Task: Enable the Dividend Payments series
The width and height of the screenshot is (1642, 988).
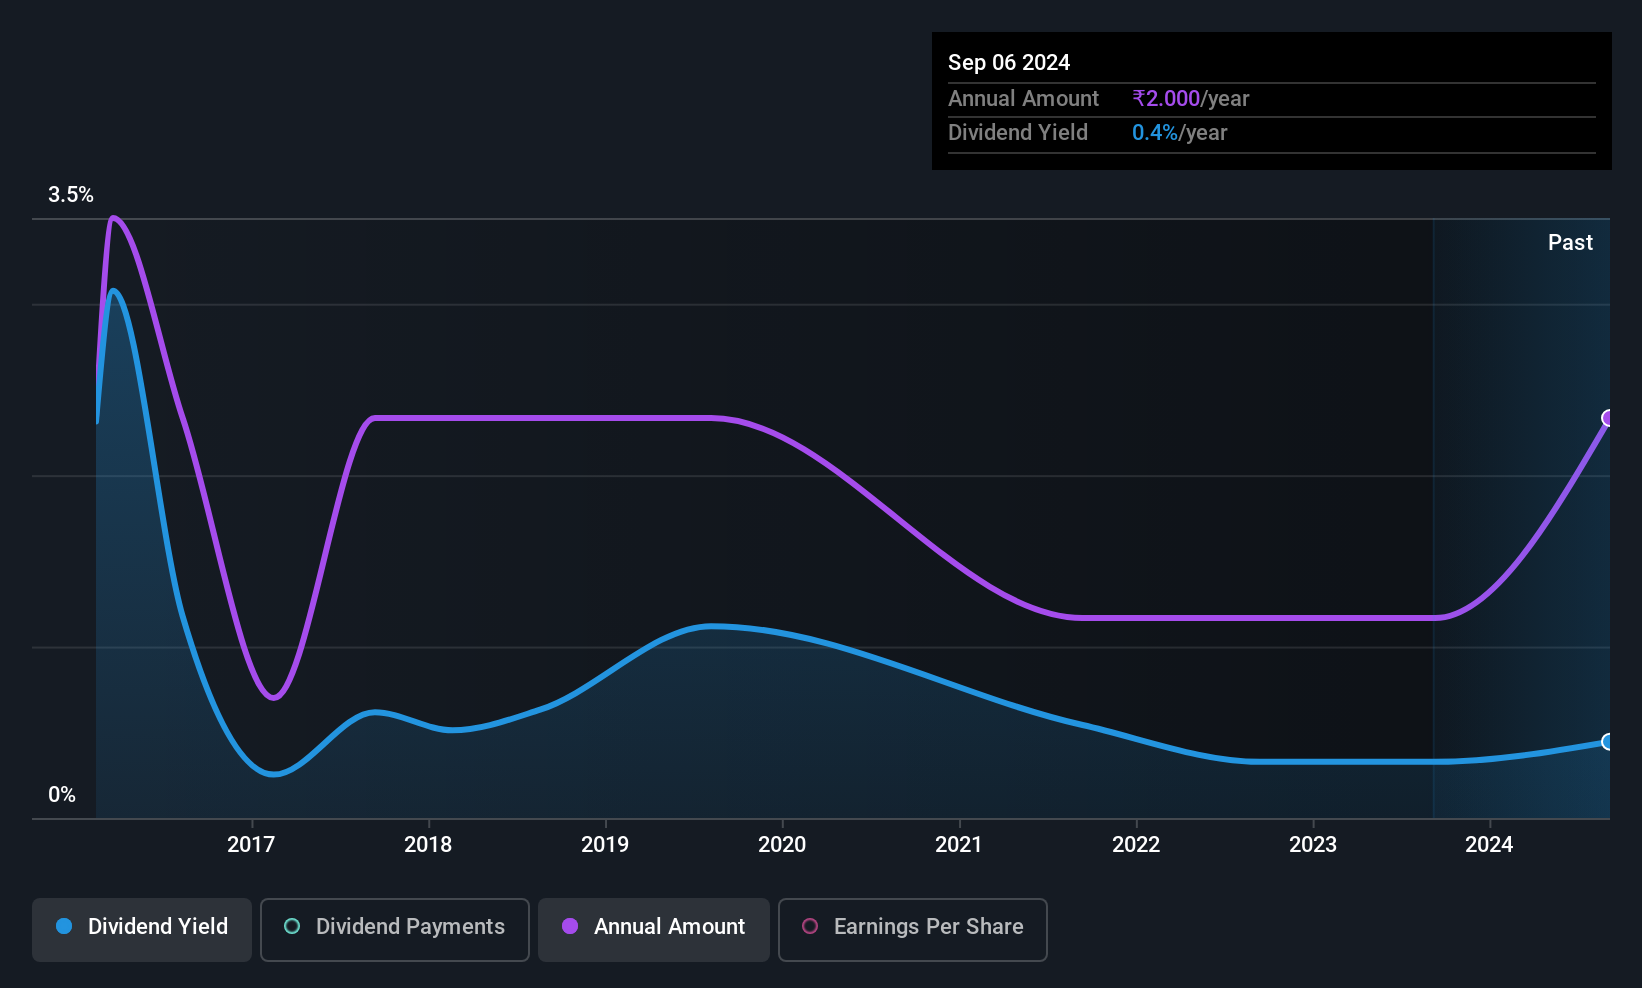Action: 394,928
